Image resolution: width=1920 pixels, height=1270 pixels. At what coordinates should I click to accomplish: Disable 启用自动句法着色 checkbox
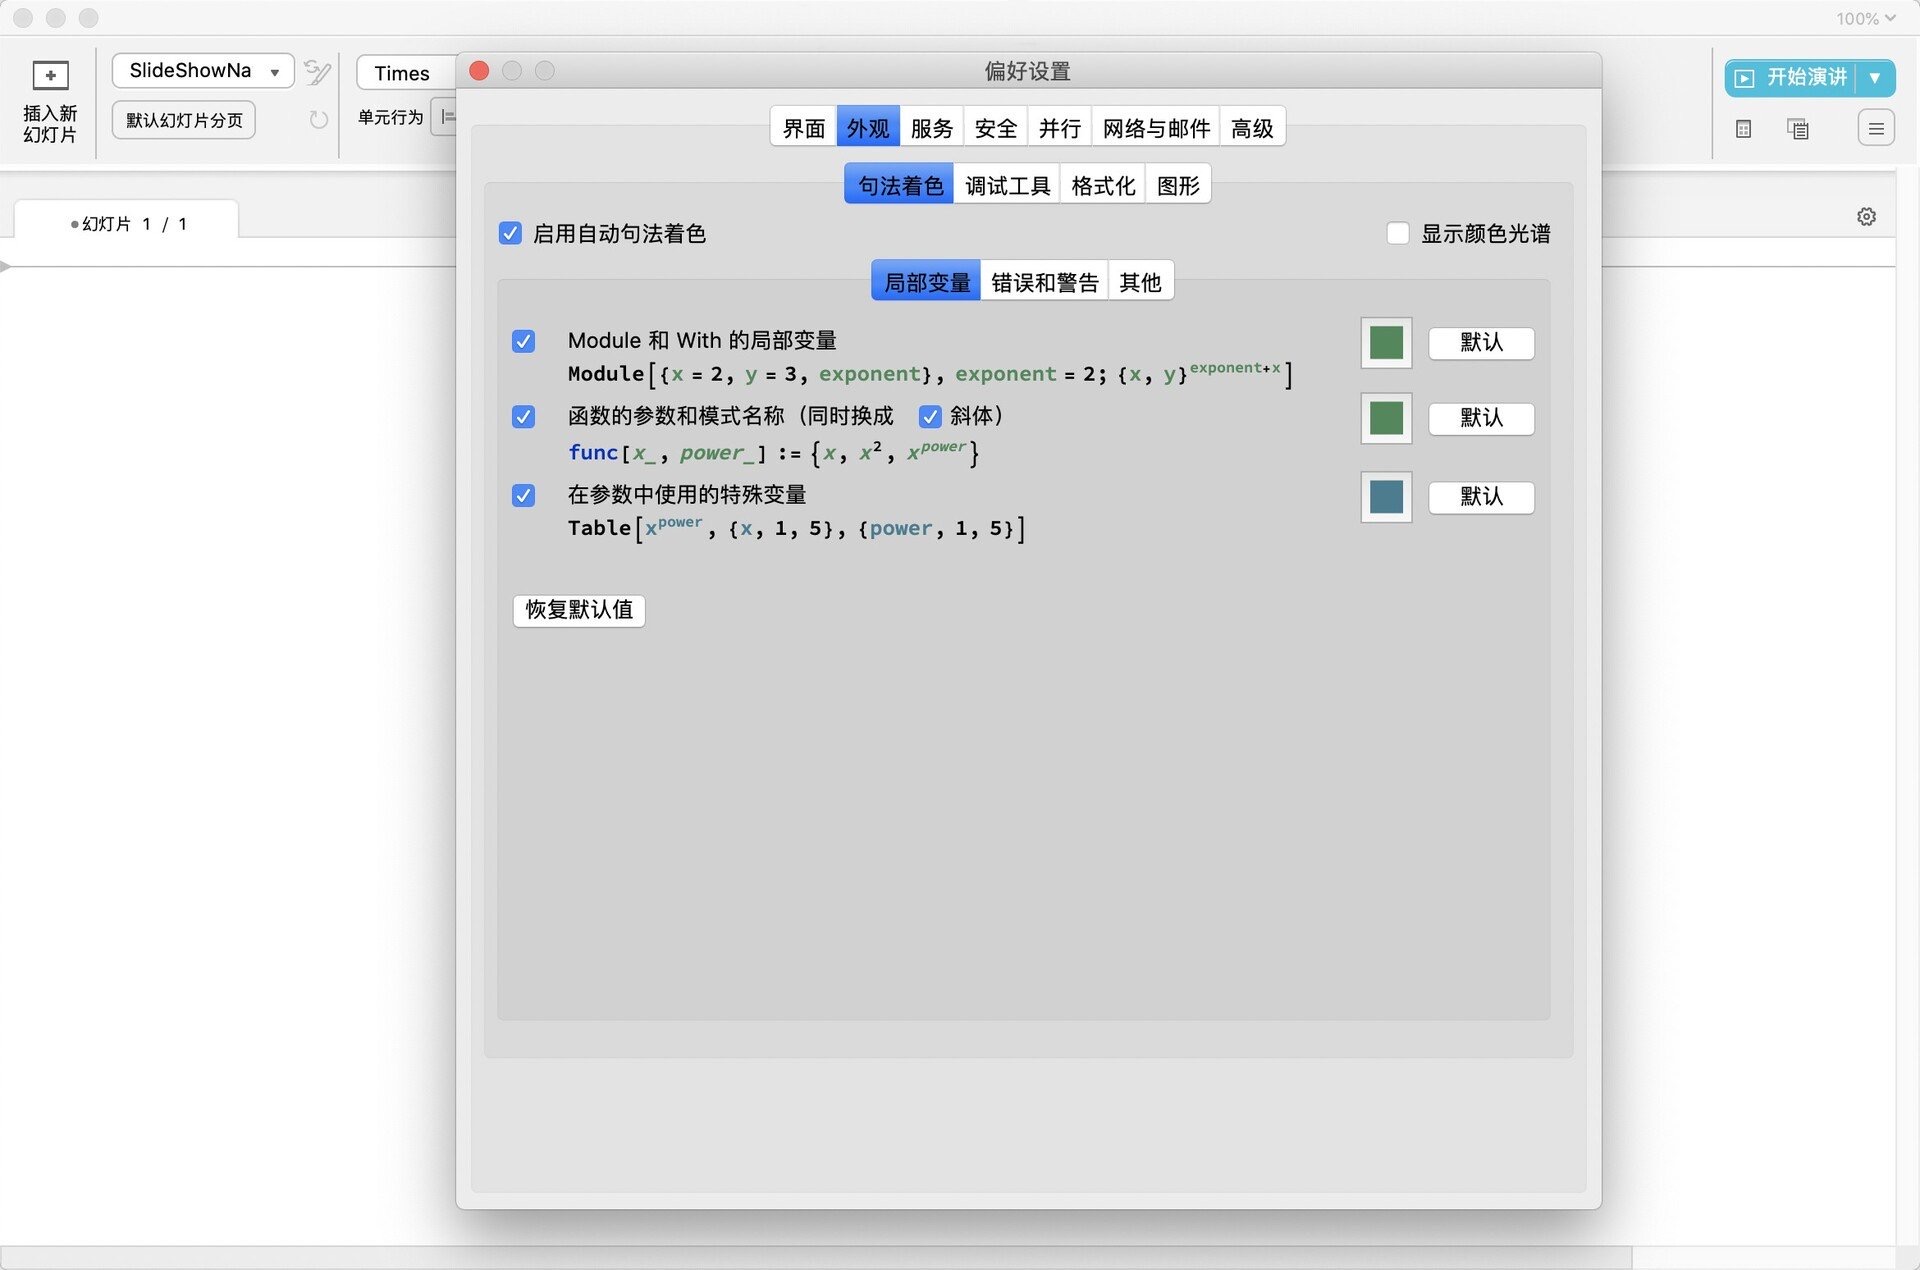(511, 233)
